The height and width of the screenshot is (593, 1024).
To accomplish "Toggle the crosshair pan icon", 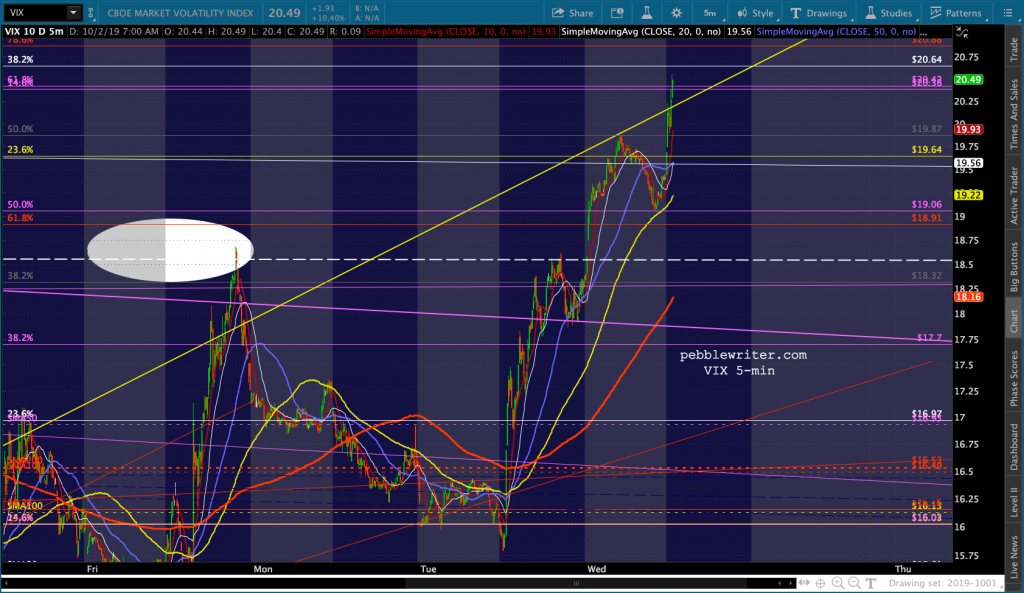I will (820, 583).
